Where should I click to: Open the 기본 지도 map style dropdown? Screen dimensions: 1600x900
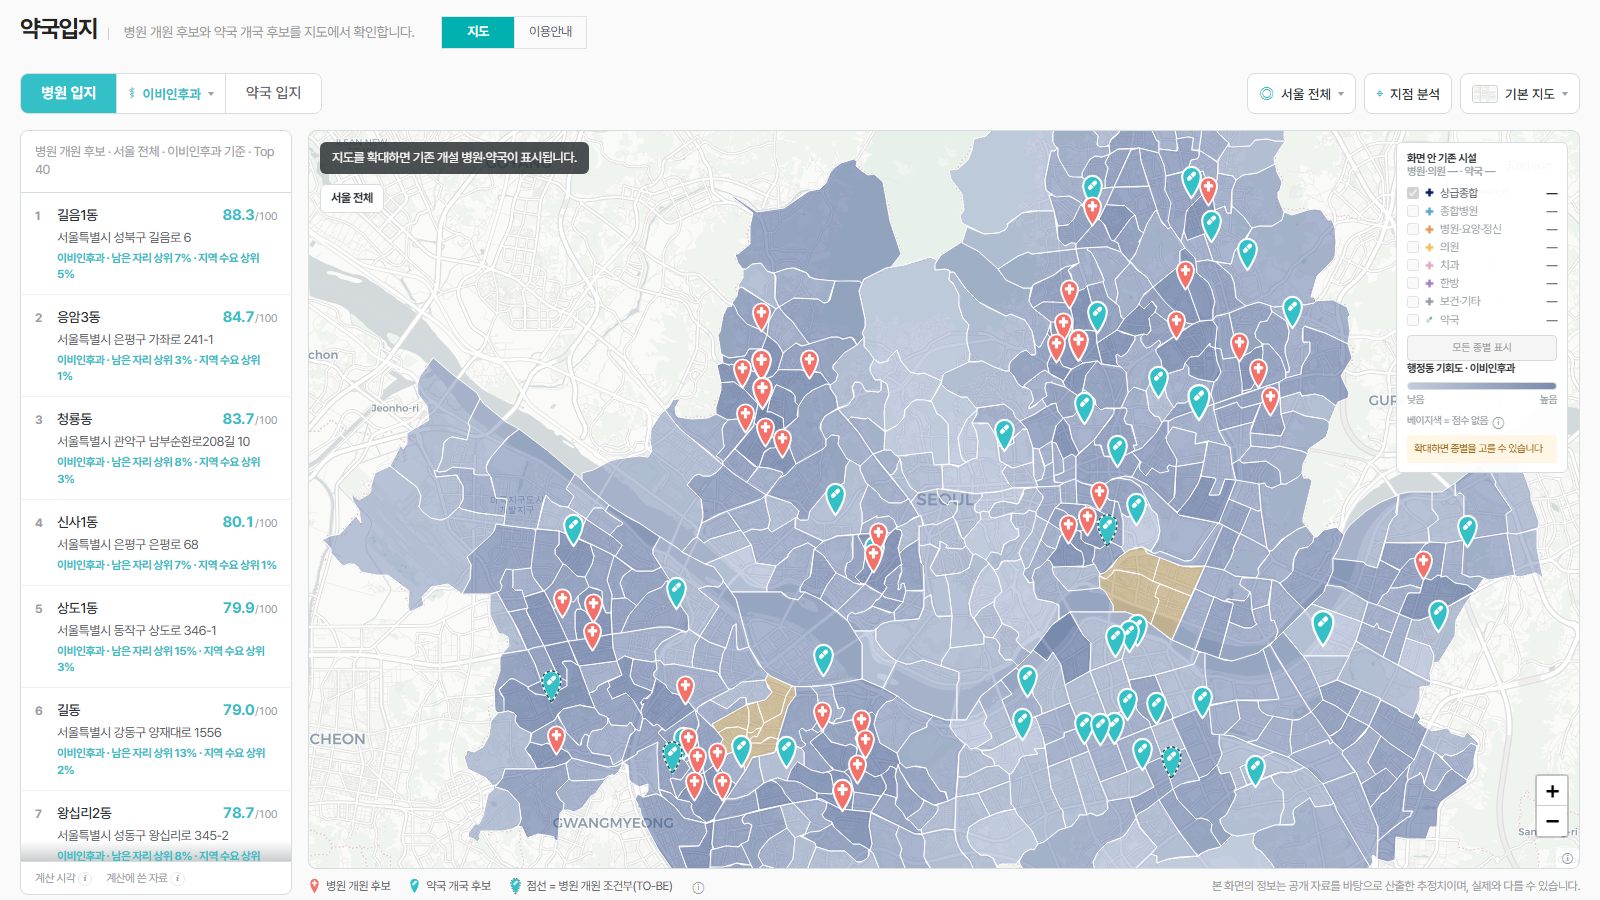pyautogui.click(x=1520, y=94)
